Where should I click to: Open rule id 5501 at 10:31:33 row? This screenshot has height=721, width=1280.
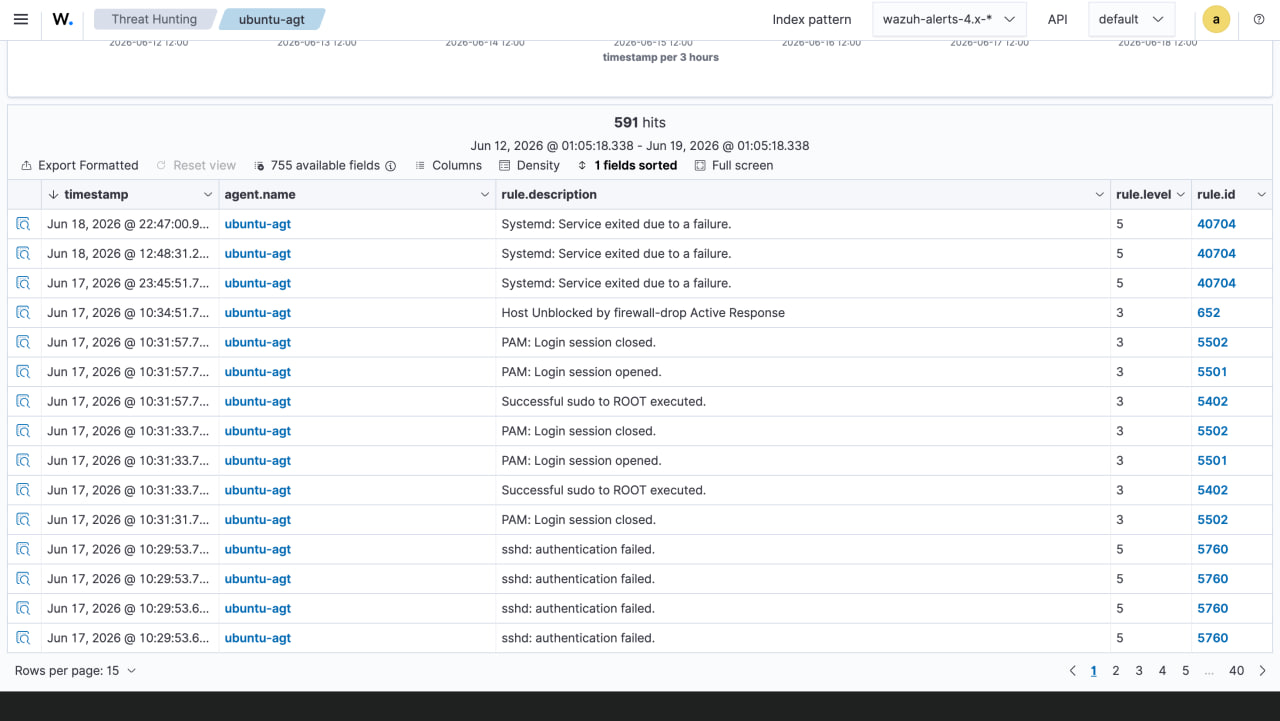[1212, 461]
